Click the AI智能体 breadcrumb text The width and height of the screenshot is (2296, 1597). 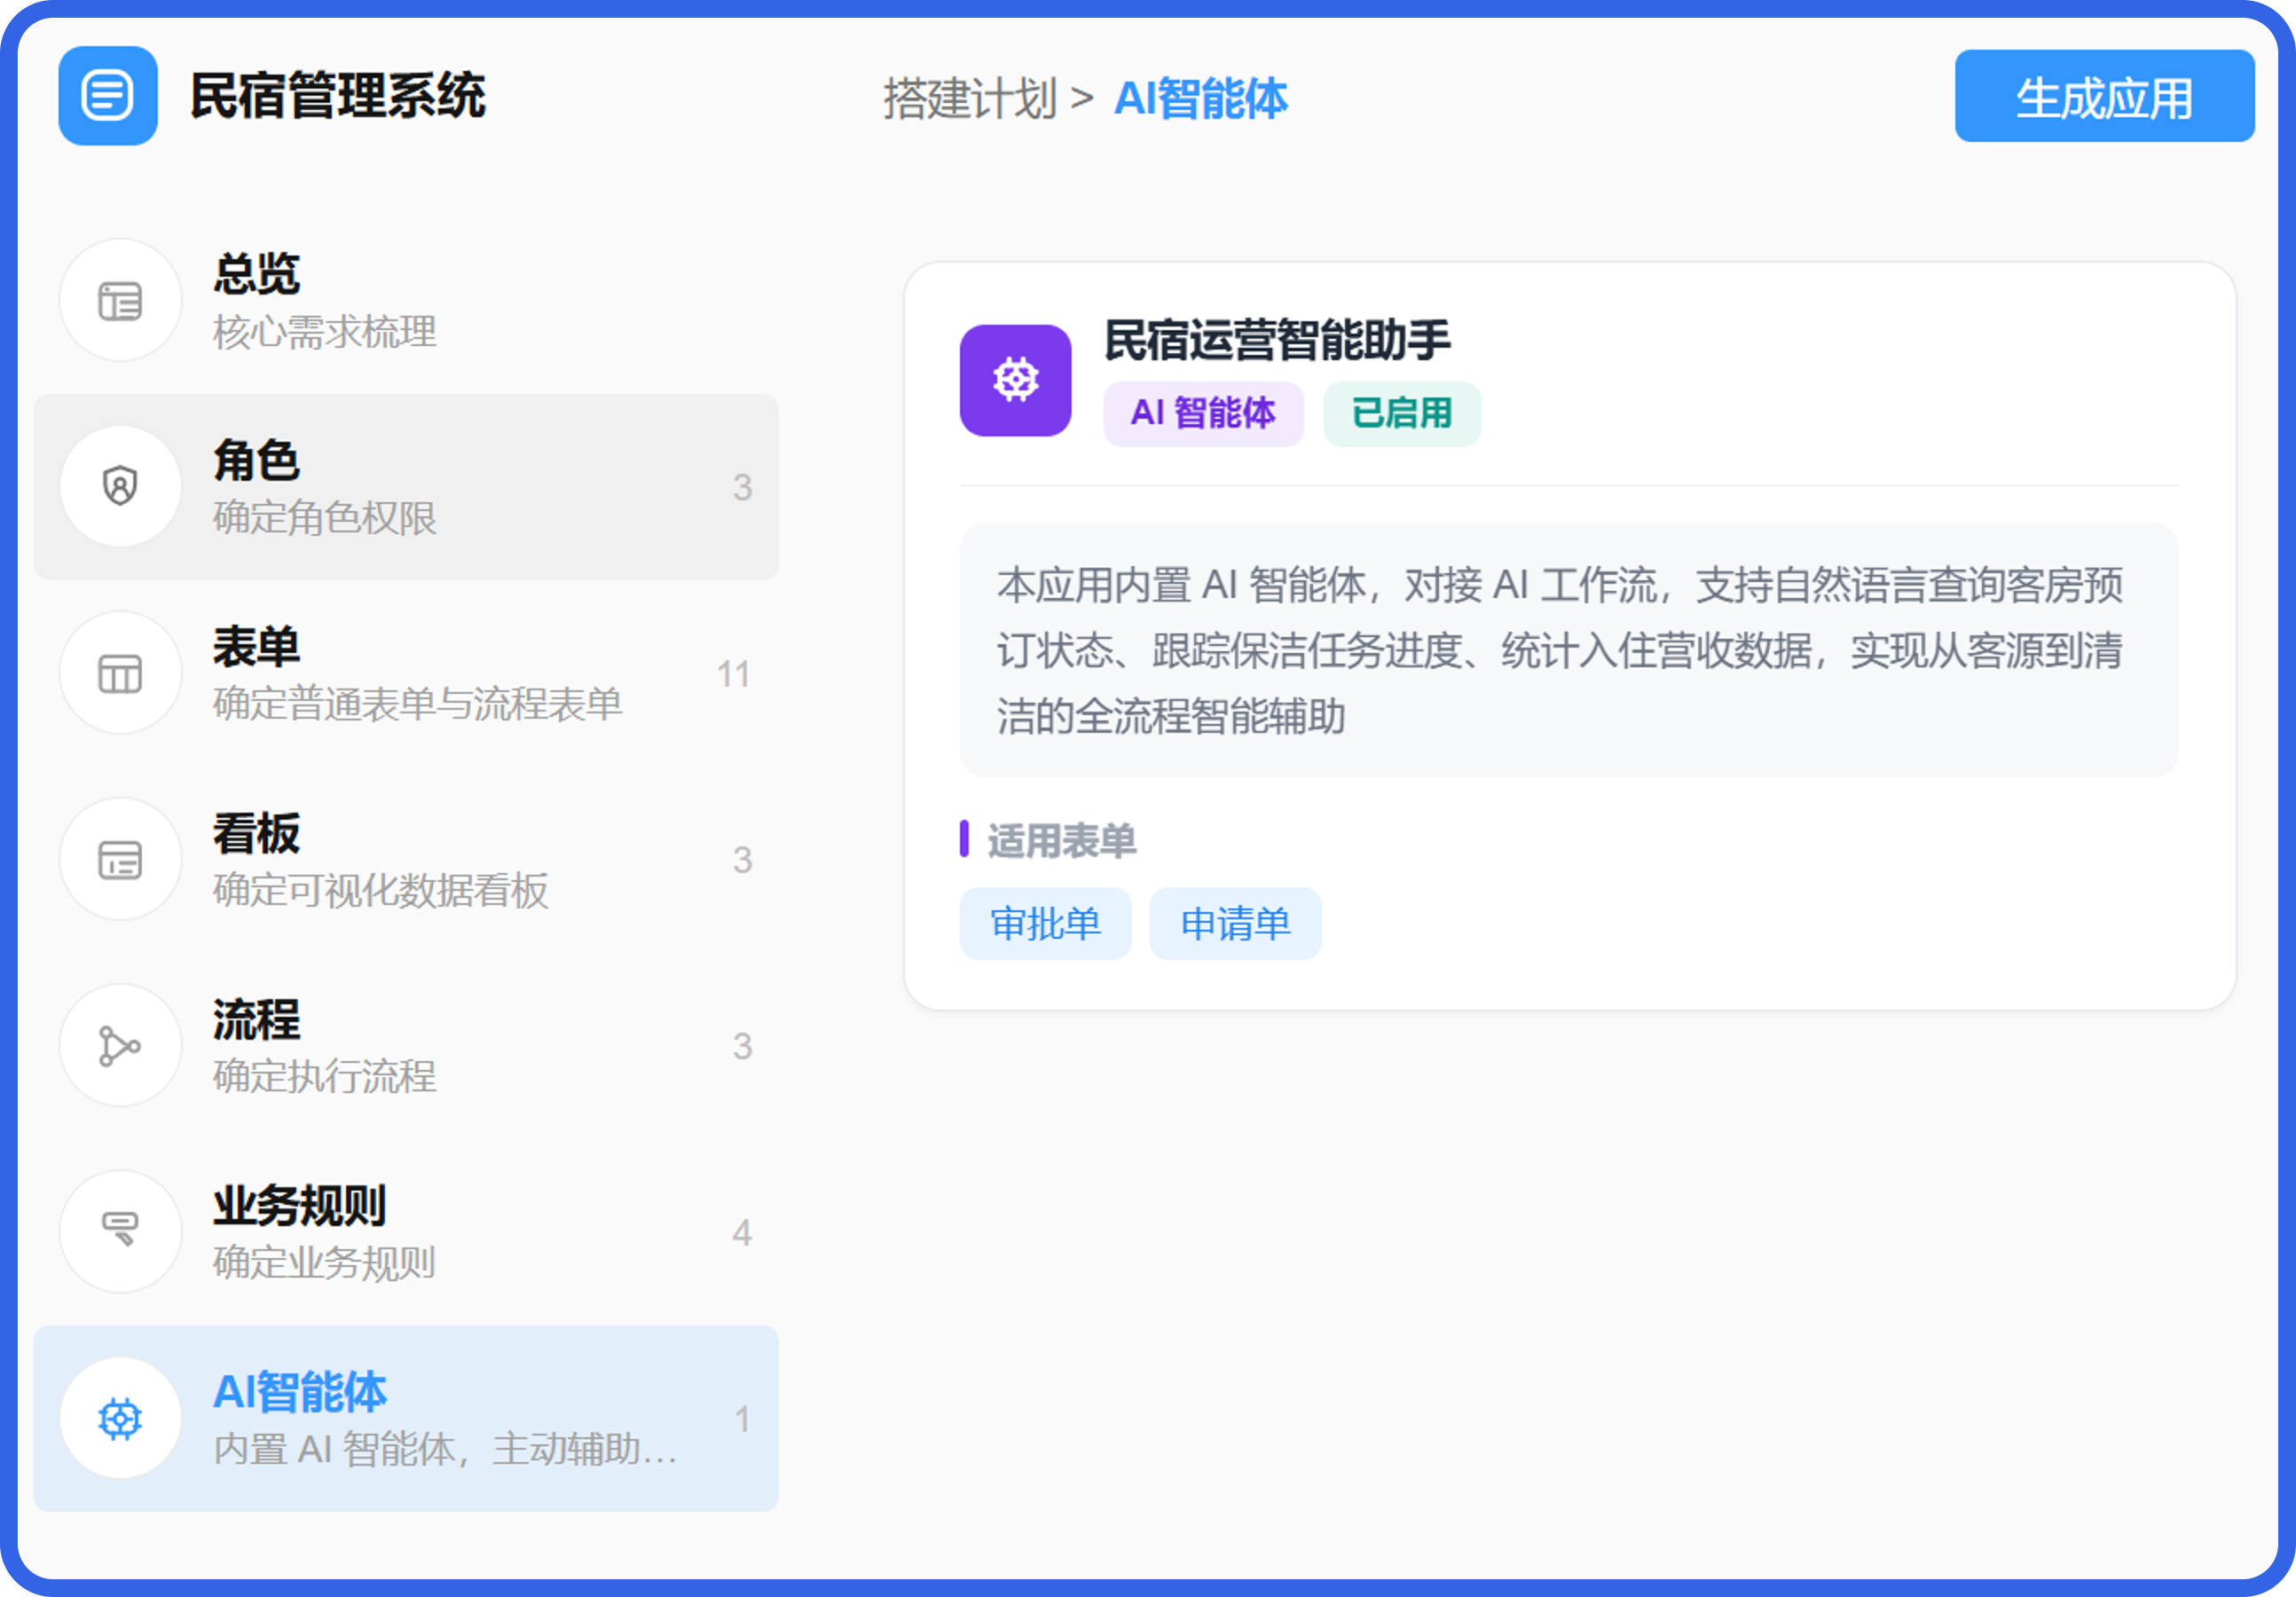click(x=1200, y=99)
